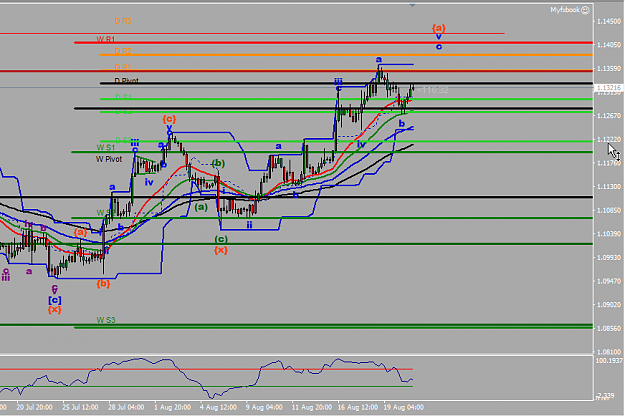Click the Myfxbook label with smiley icon
This screenshot has height=416, width=625.
tap(570, 10)
